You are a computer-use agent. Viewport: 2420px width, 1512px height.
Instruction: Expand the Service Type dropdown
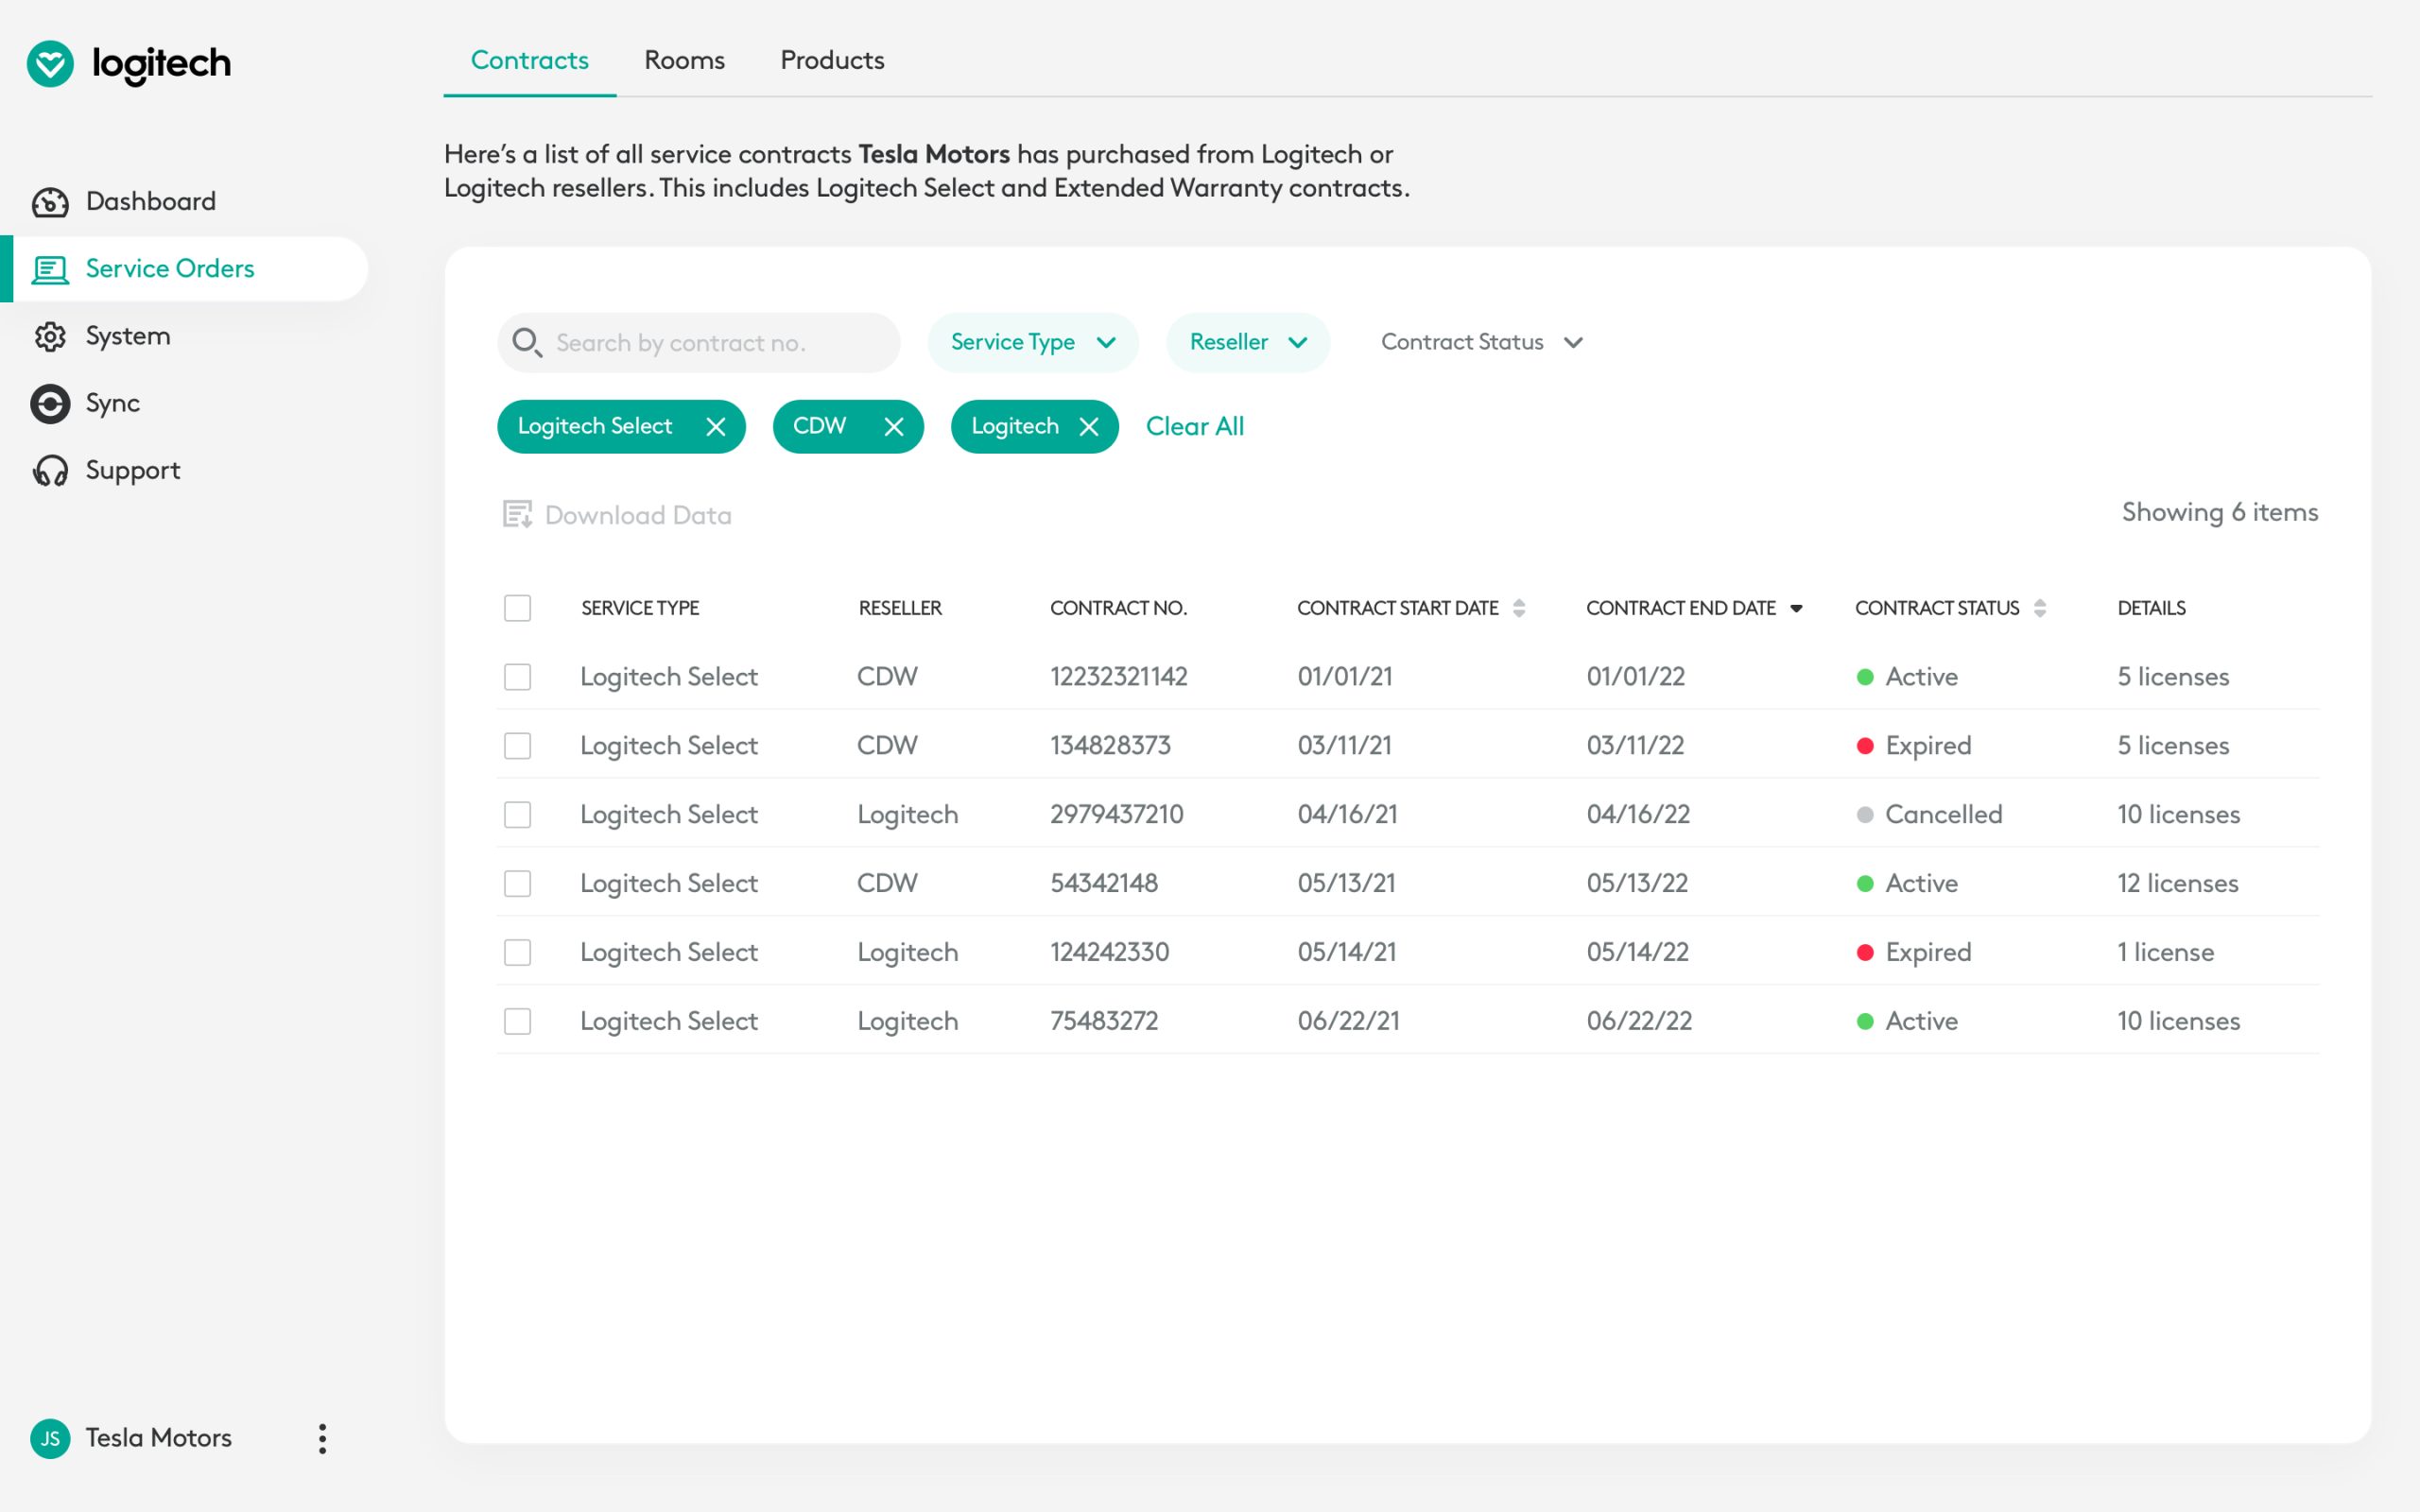[x=1033, y=342]
